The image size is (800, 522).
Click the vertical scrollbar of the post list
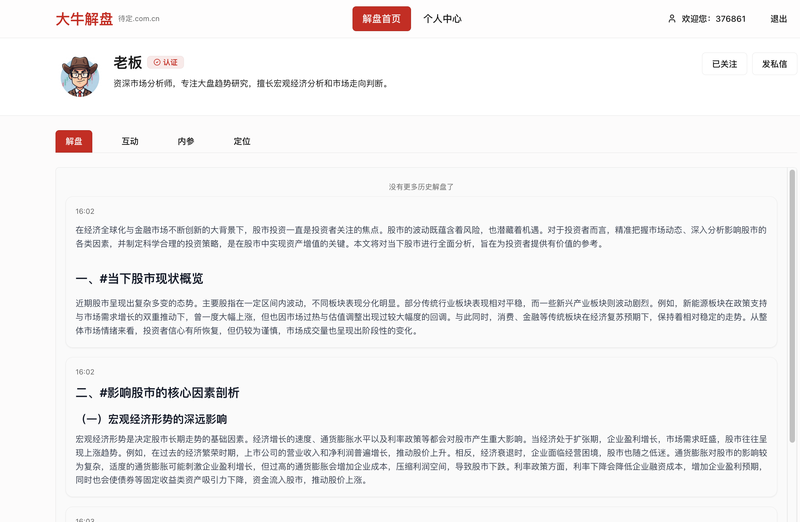point(792,300)
